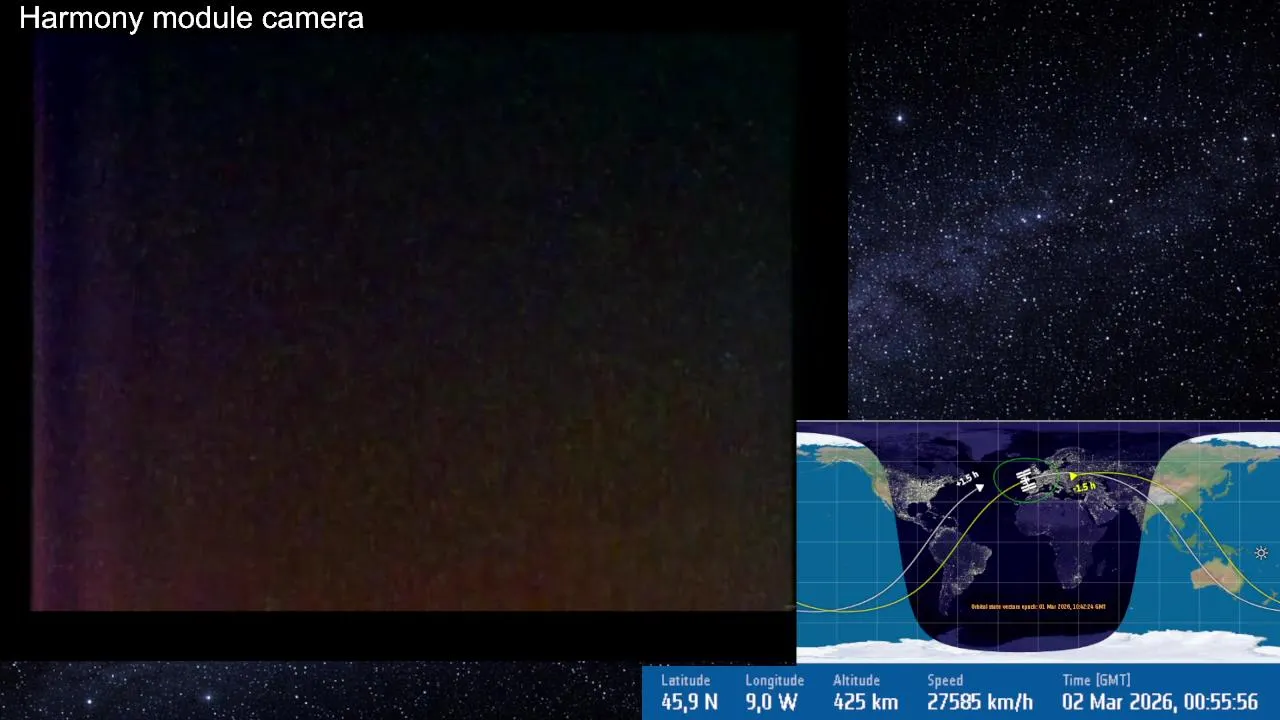
Task: Click the Altitude label
Action: click(x=856, y=680)
